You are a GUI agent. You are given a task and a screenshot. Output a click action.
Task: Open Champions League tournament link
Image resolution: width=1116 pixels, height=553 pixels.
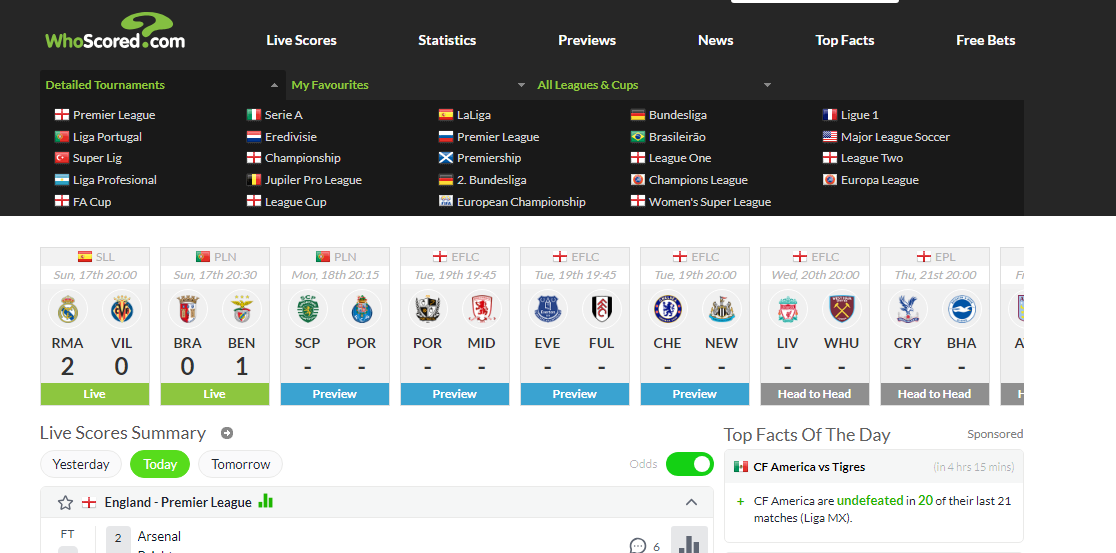tap(698, 180)
